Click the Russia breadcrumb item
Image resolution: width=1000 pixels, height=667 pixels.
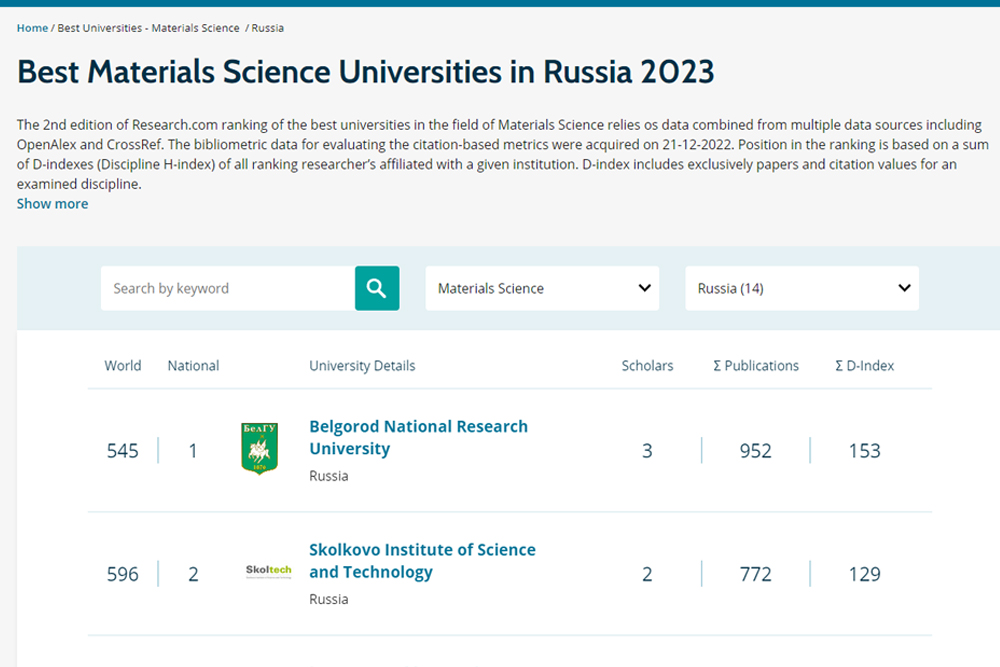[x=267, y=28]
